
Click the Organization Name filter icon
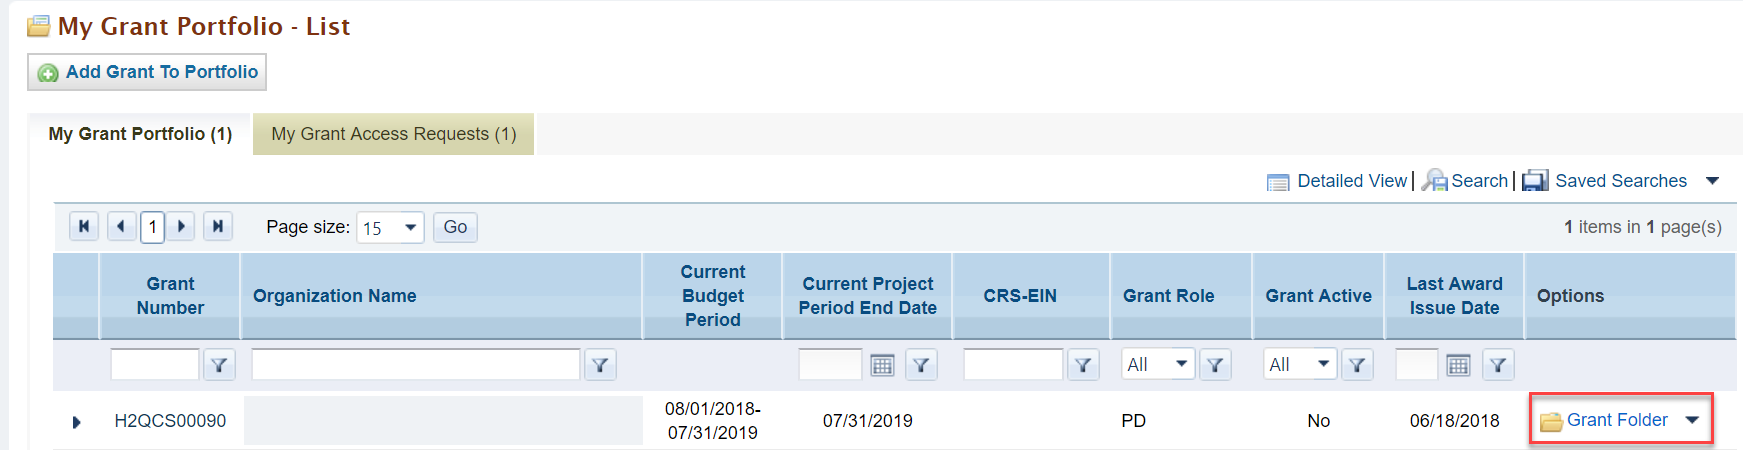tap(600, 365)
